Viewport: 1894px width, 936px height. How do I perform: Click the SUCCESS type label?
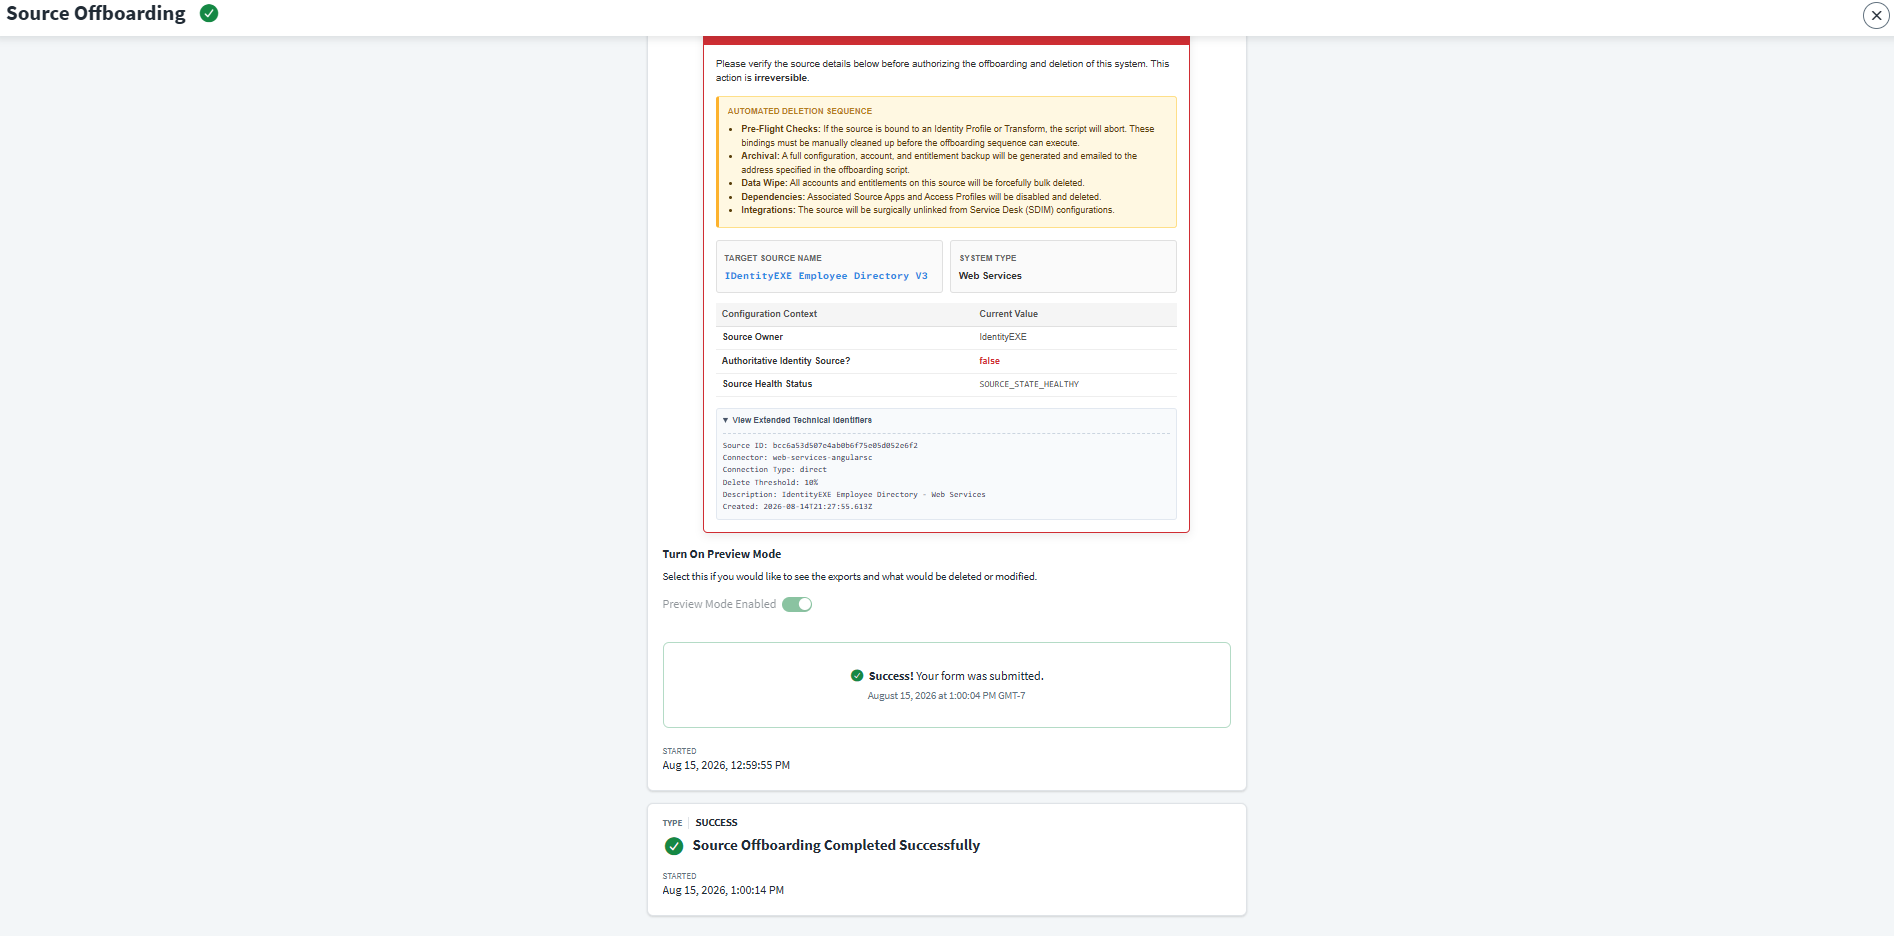click(716, 823)
